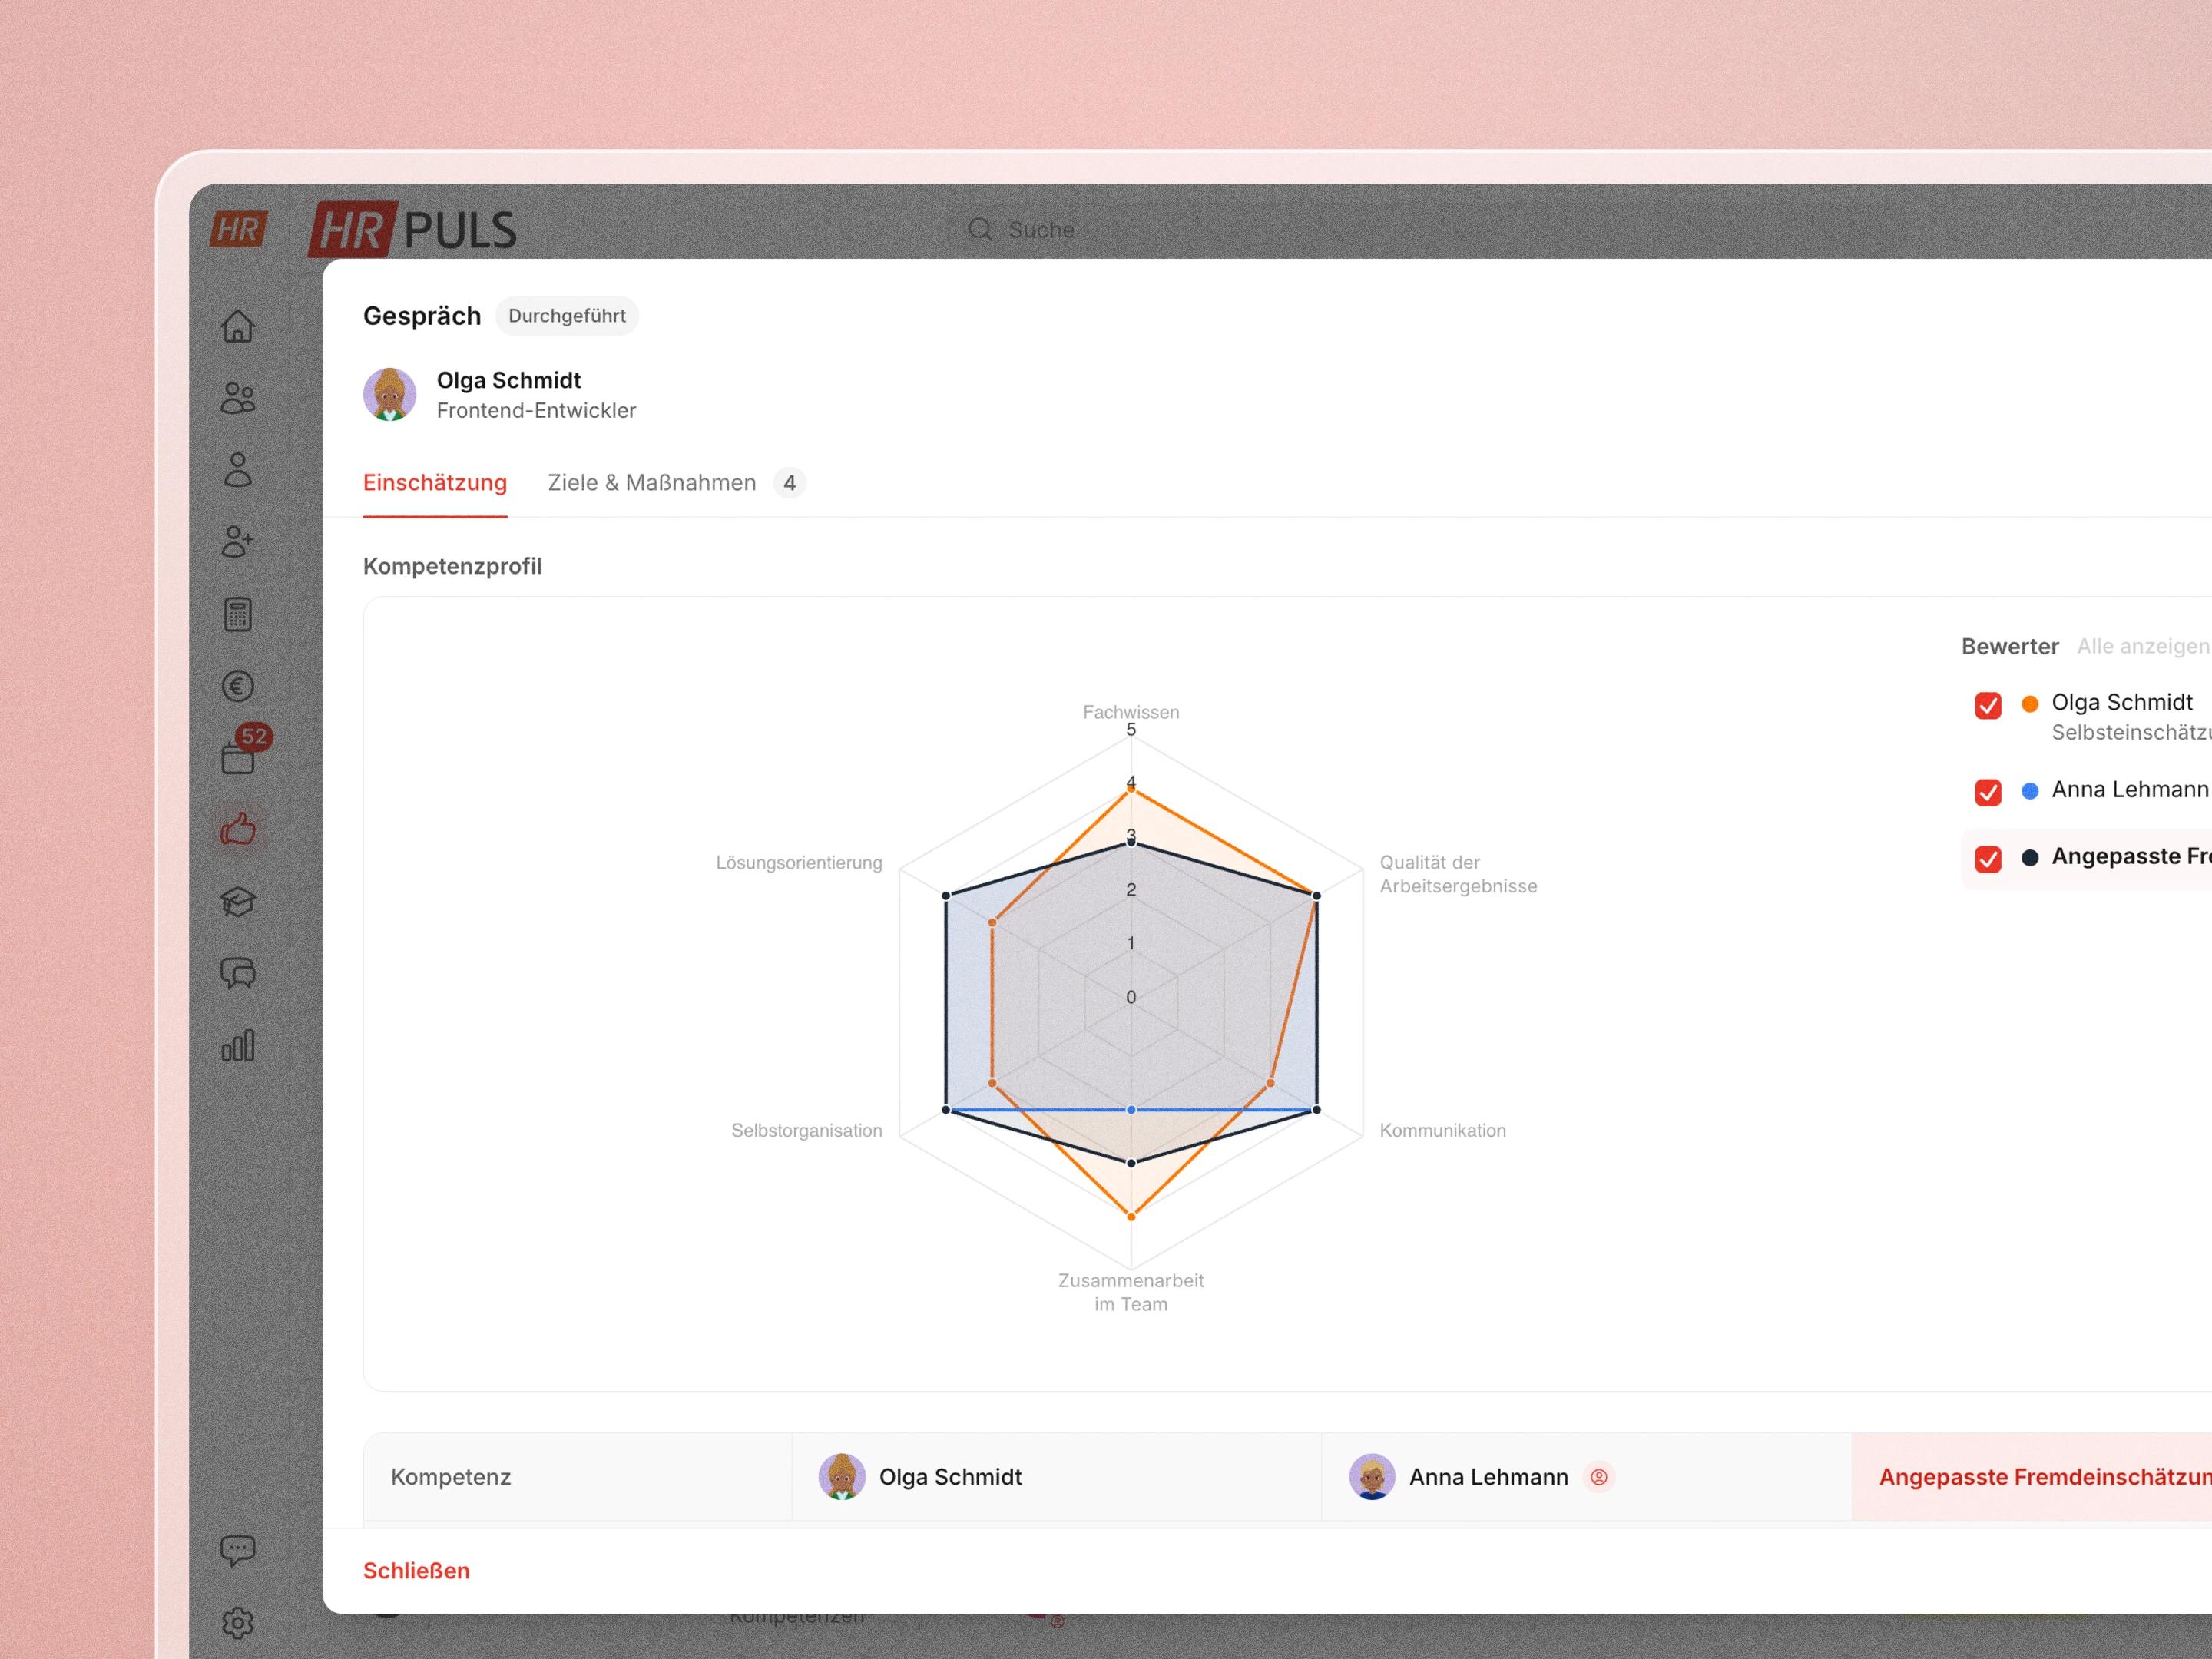Click the Fachwissen axis label
Viewport: 2212px width, 1659px height.
point(1131,712)
